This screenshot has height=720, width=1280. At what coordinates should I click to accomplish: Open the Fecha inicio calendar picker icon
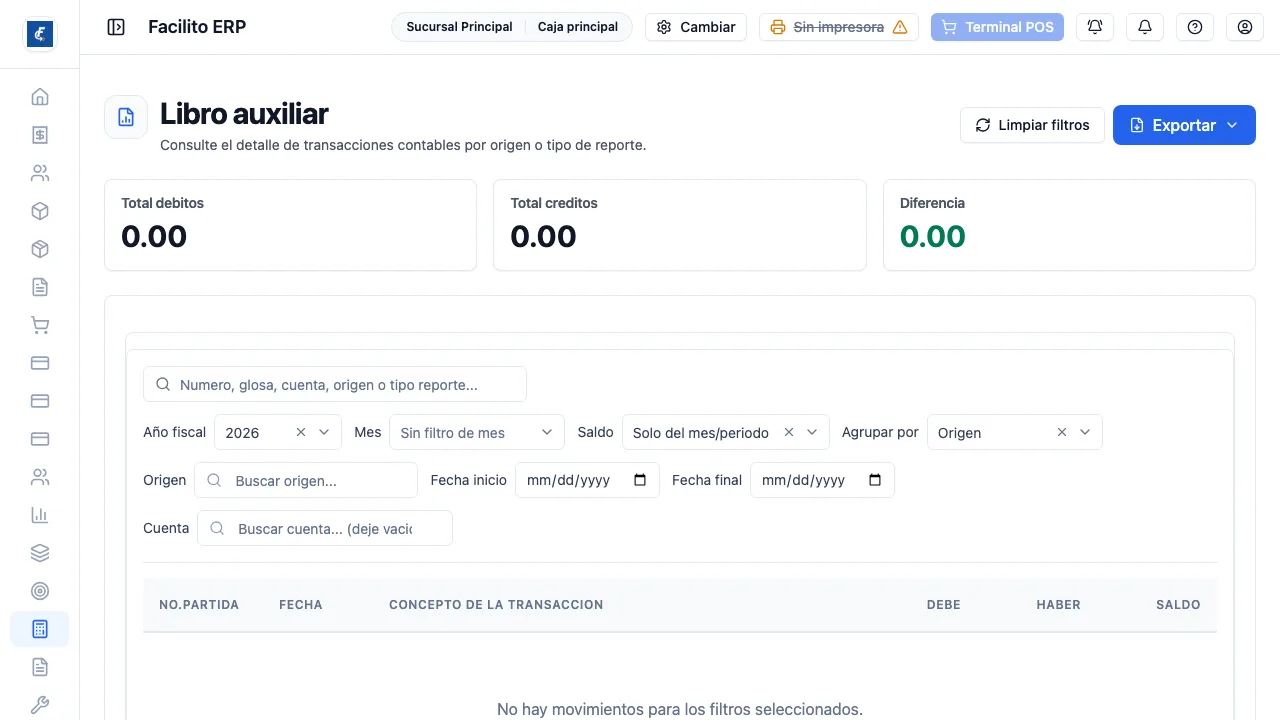click(x=641, y=480)
